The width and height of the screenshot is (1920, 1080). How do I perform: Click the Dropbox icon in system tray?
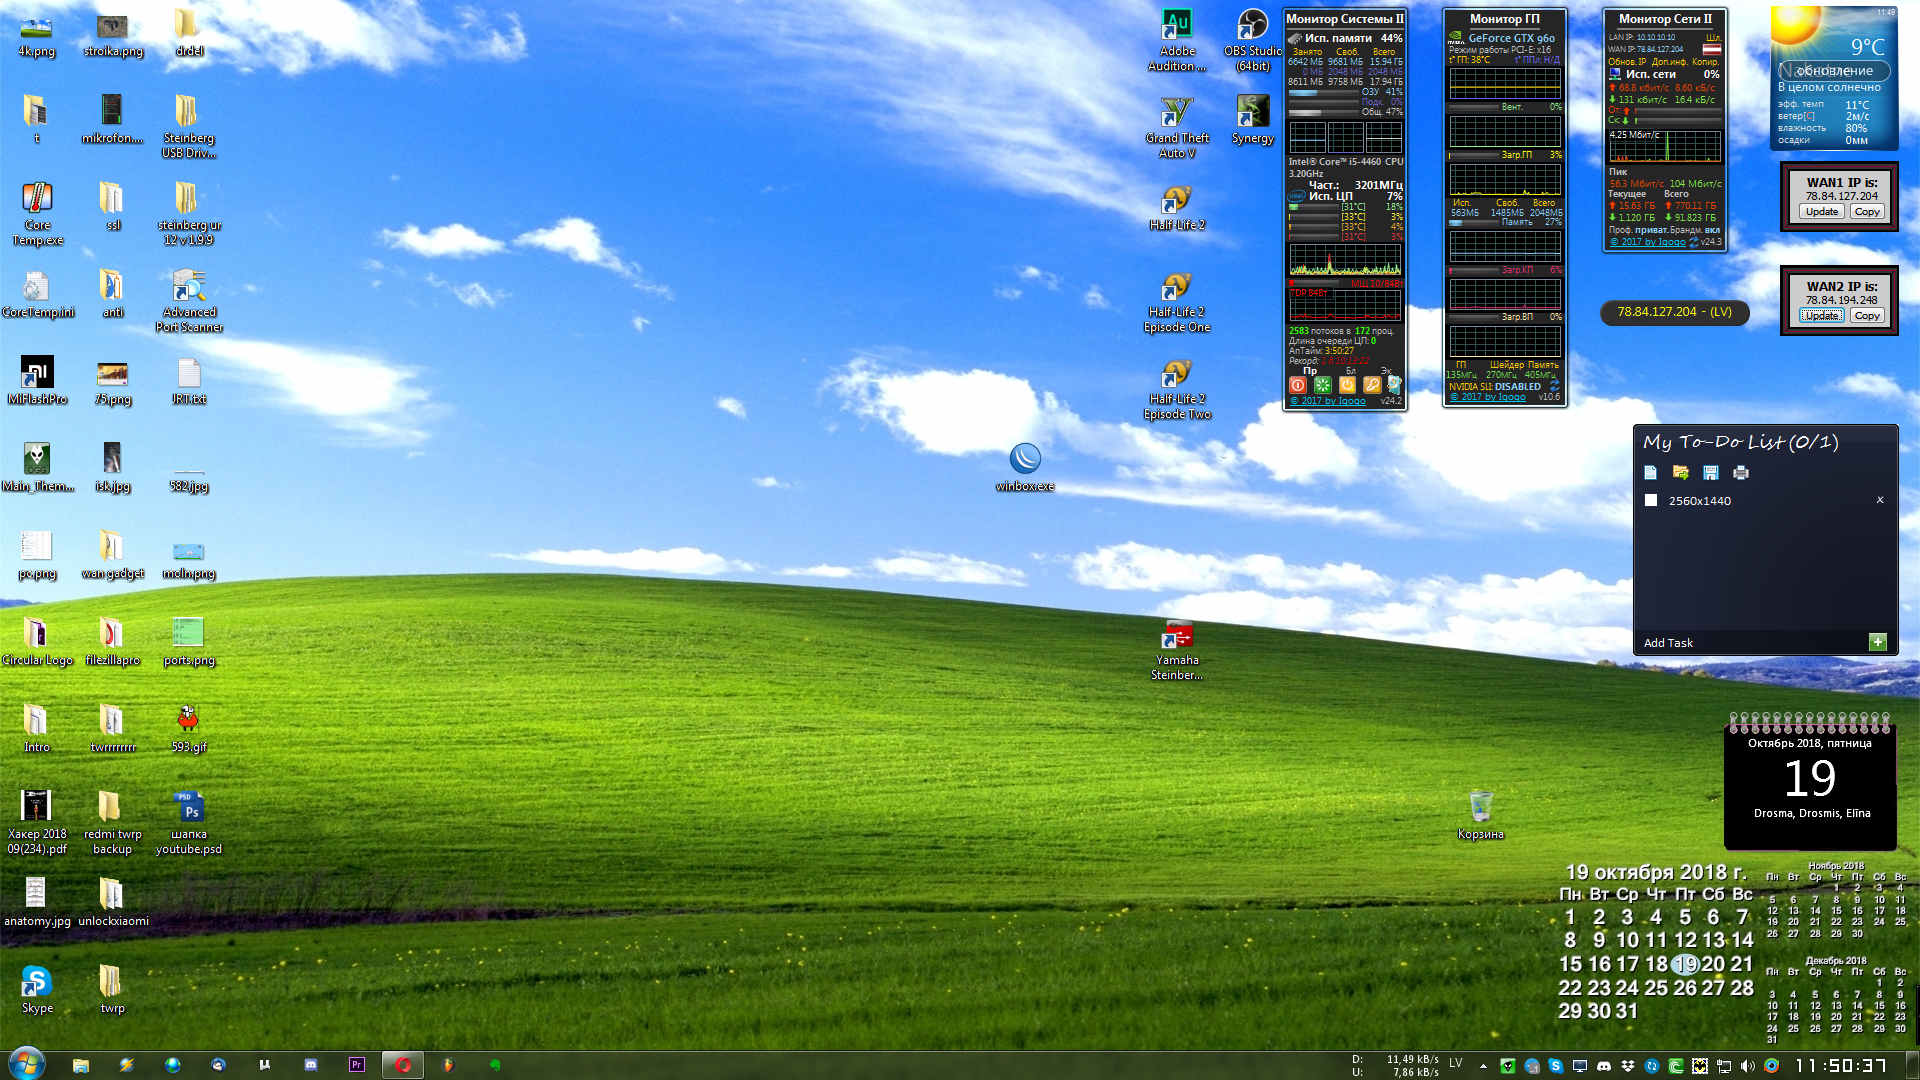(1628, 1066)
